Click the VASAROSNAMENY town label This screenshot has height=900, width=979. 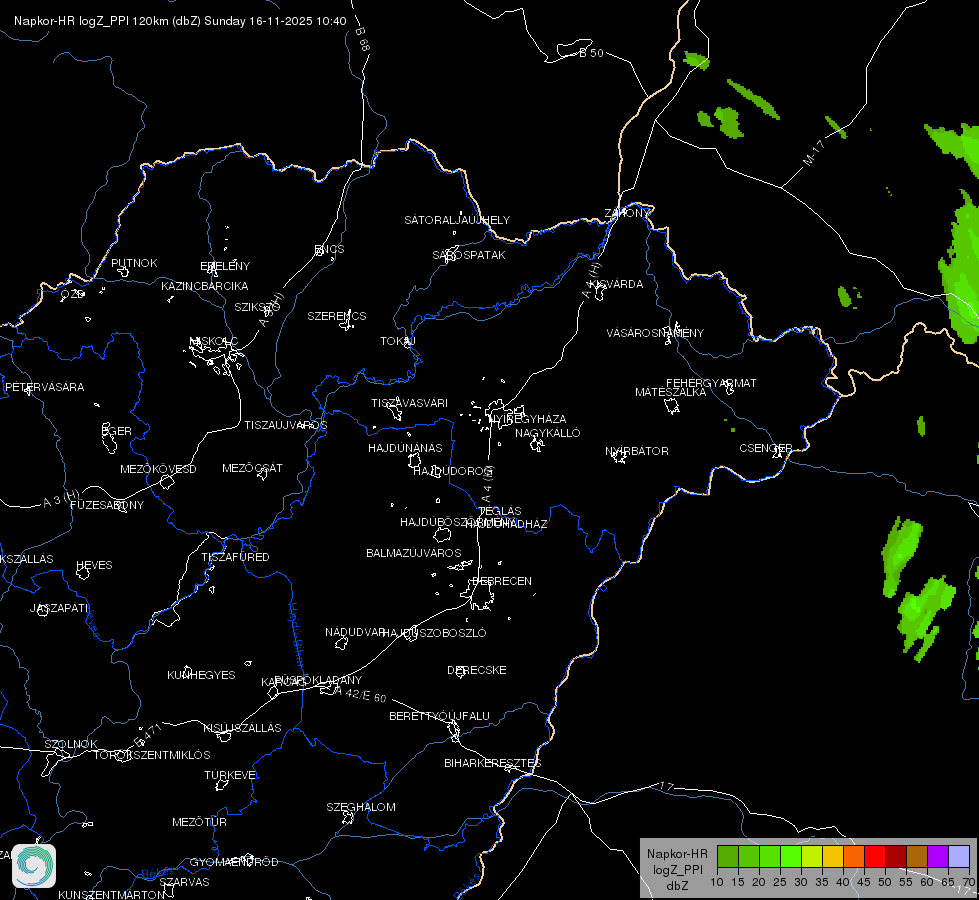[655, 333]
